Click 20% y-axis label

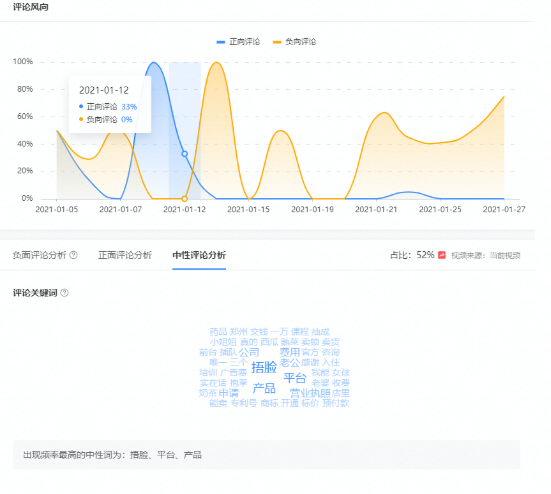[x=25, y=171]
